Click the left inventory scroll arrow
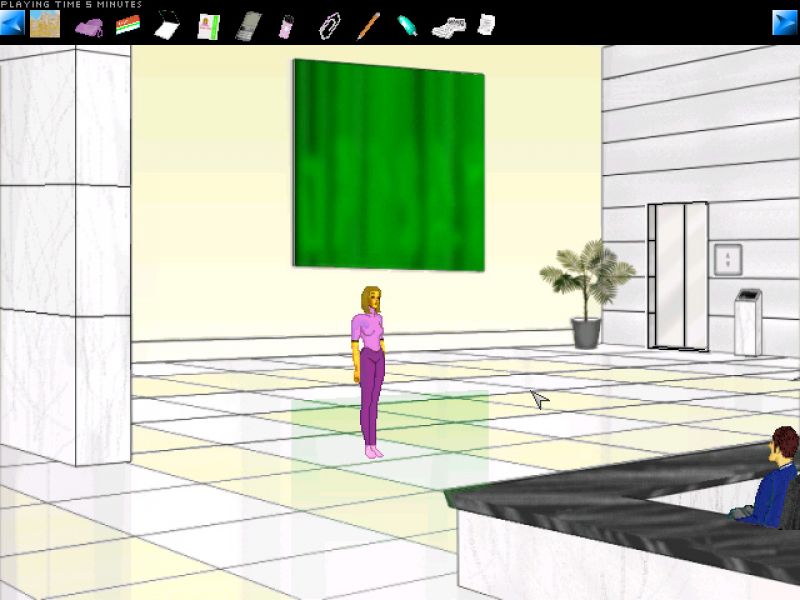 point(11,23)
